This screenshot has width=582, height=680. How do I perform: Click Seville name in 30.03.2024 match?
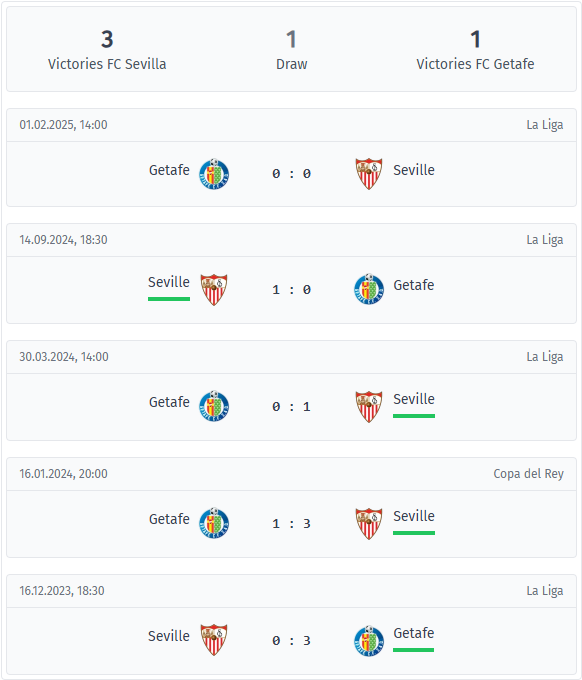click(414, 399)
